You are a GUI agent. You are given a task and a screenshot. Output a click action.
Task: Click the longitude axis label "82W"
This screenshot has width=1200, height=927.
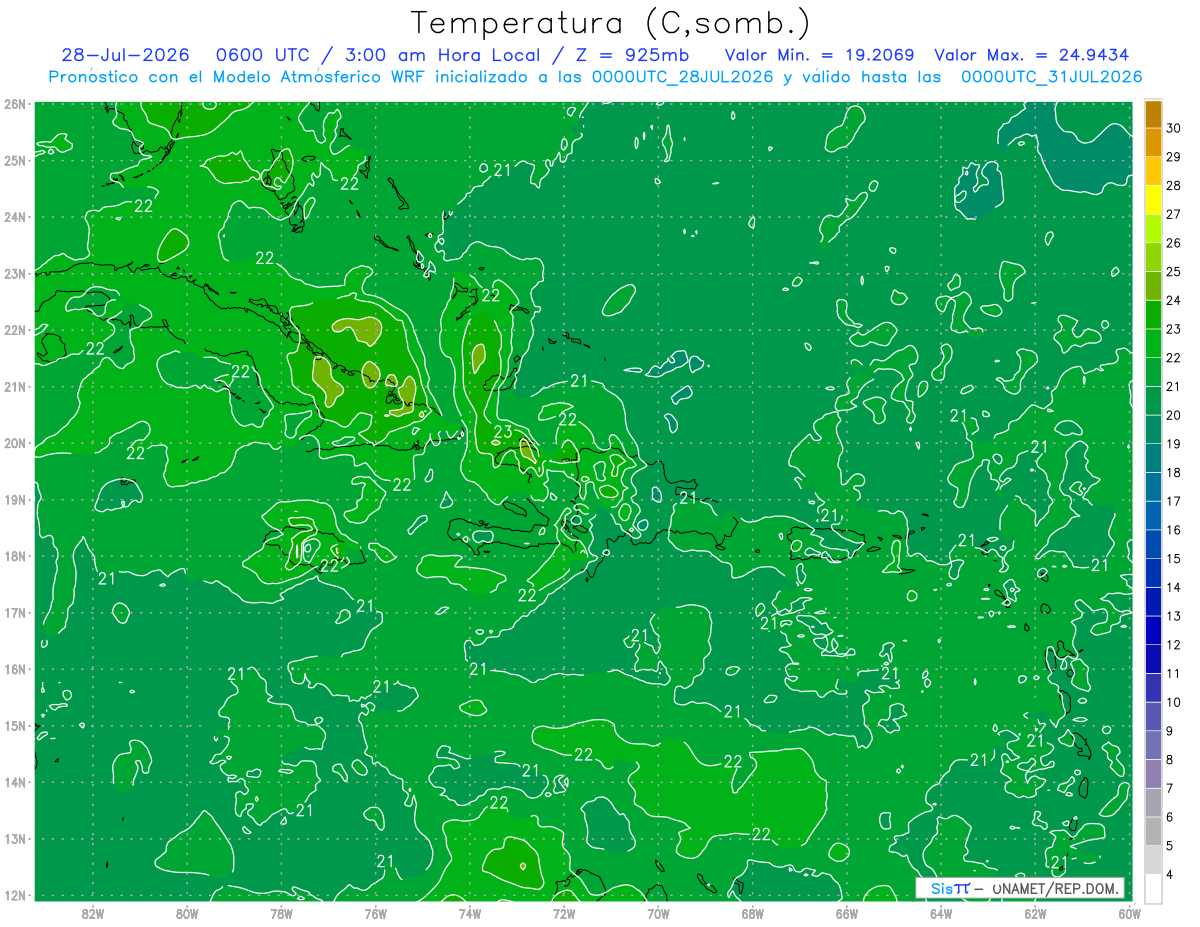coord(92,913)
